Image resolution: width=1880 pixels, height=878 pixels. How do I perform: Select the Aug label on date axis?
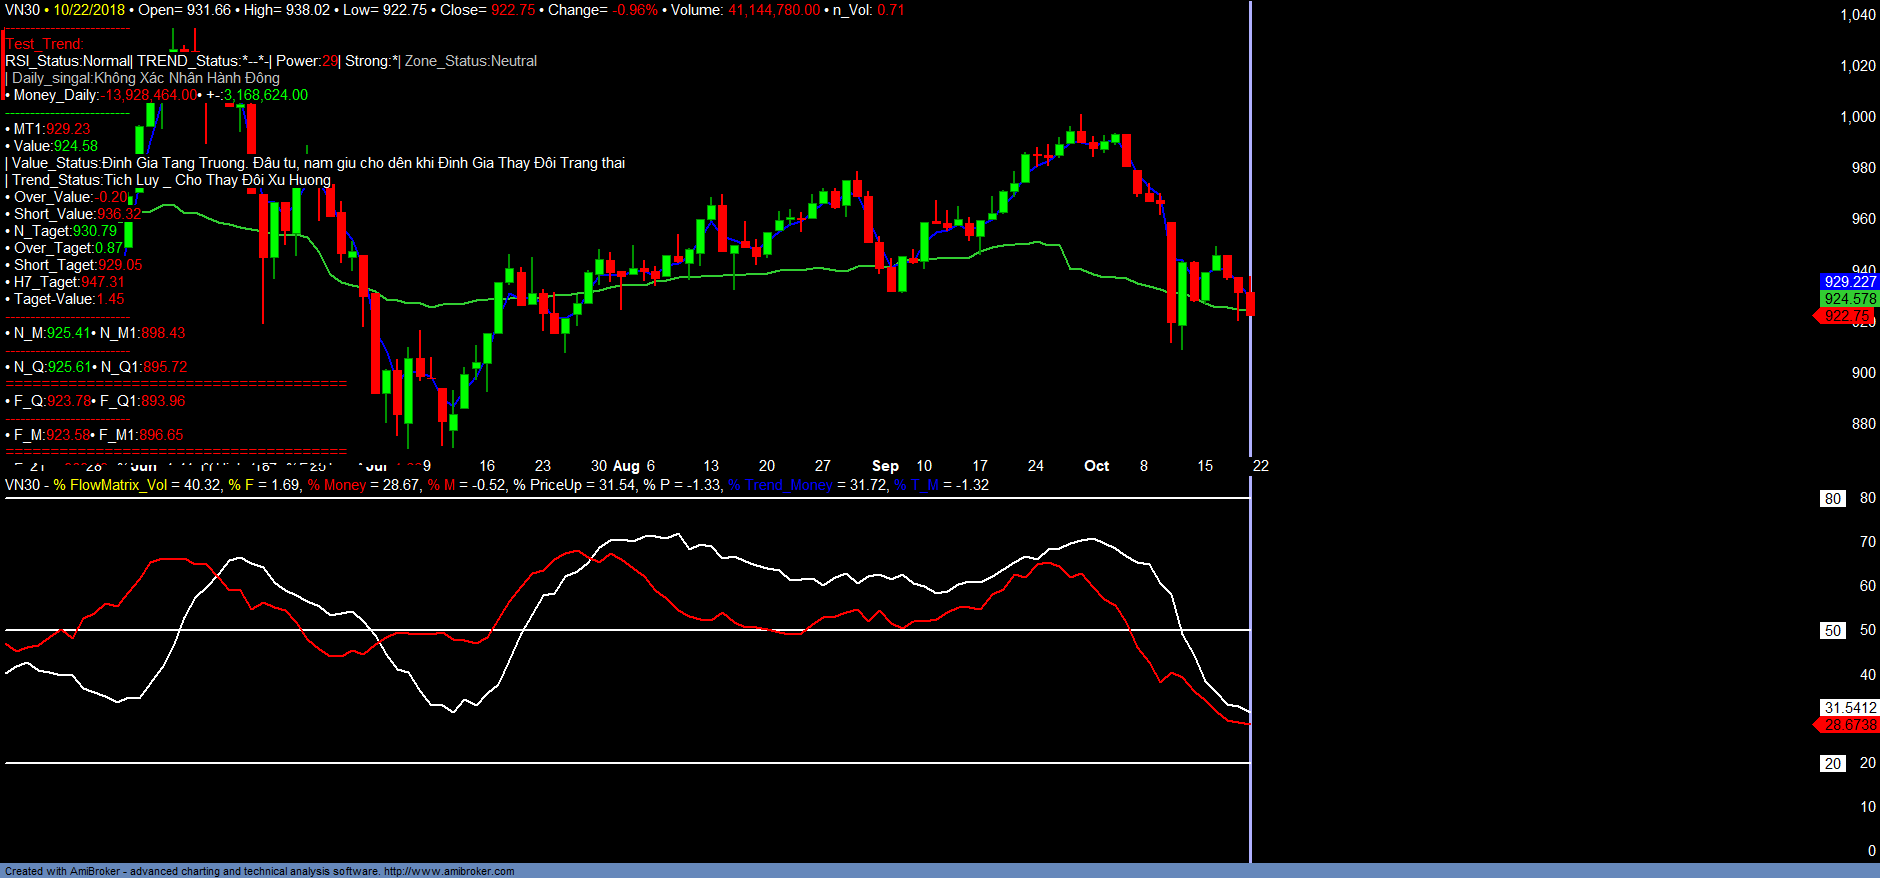coord(626,466)
